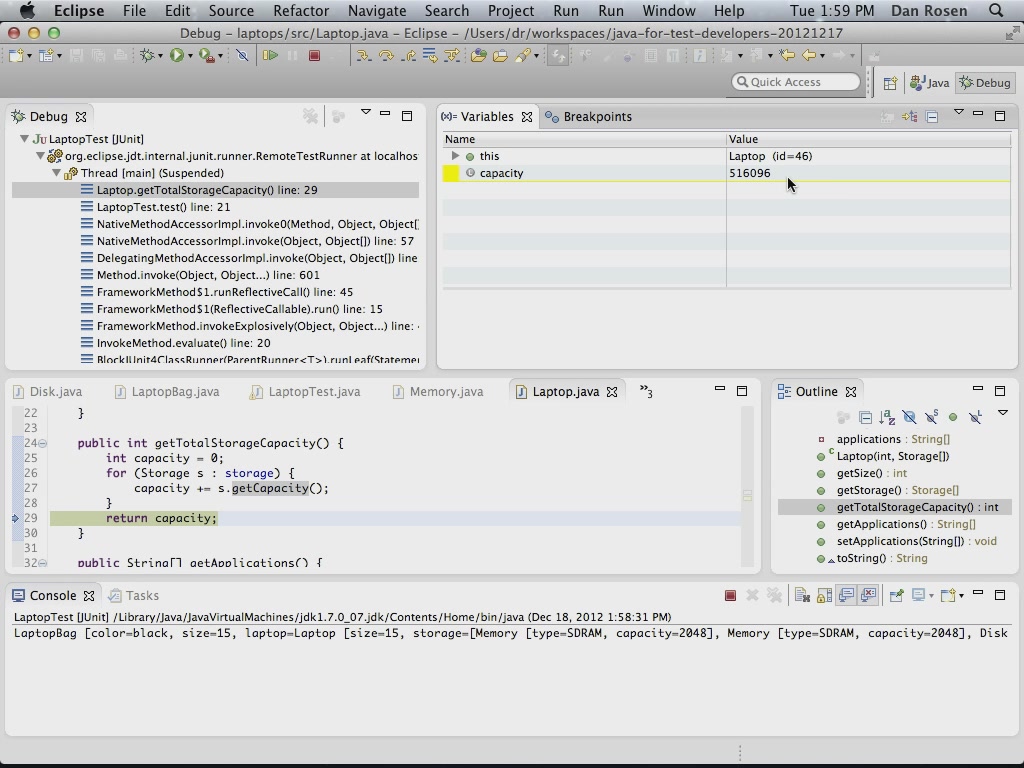Open the Tasks tab
1024x768 pixels.
coord(135,596)
